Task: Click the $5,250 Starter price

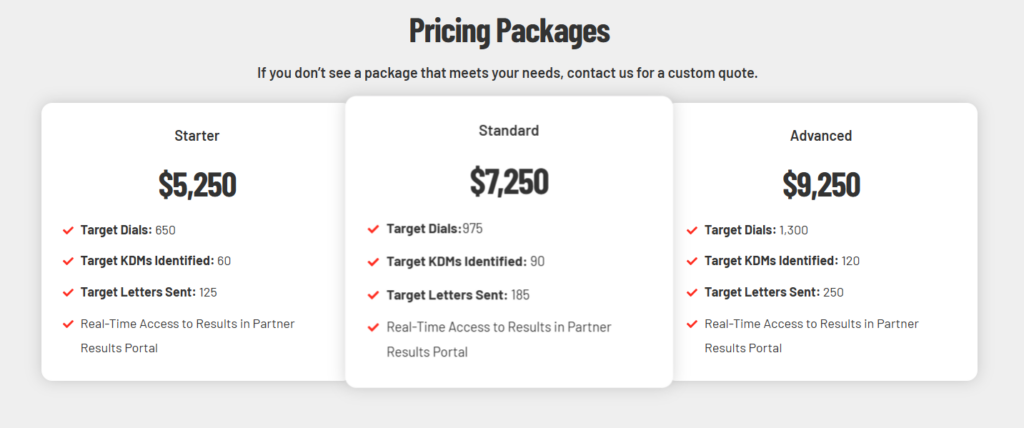Action: (x=197, y=184)
